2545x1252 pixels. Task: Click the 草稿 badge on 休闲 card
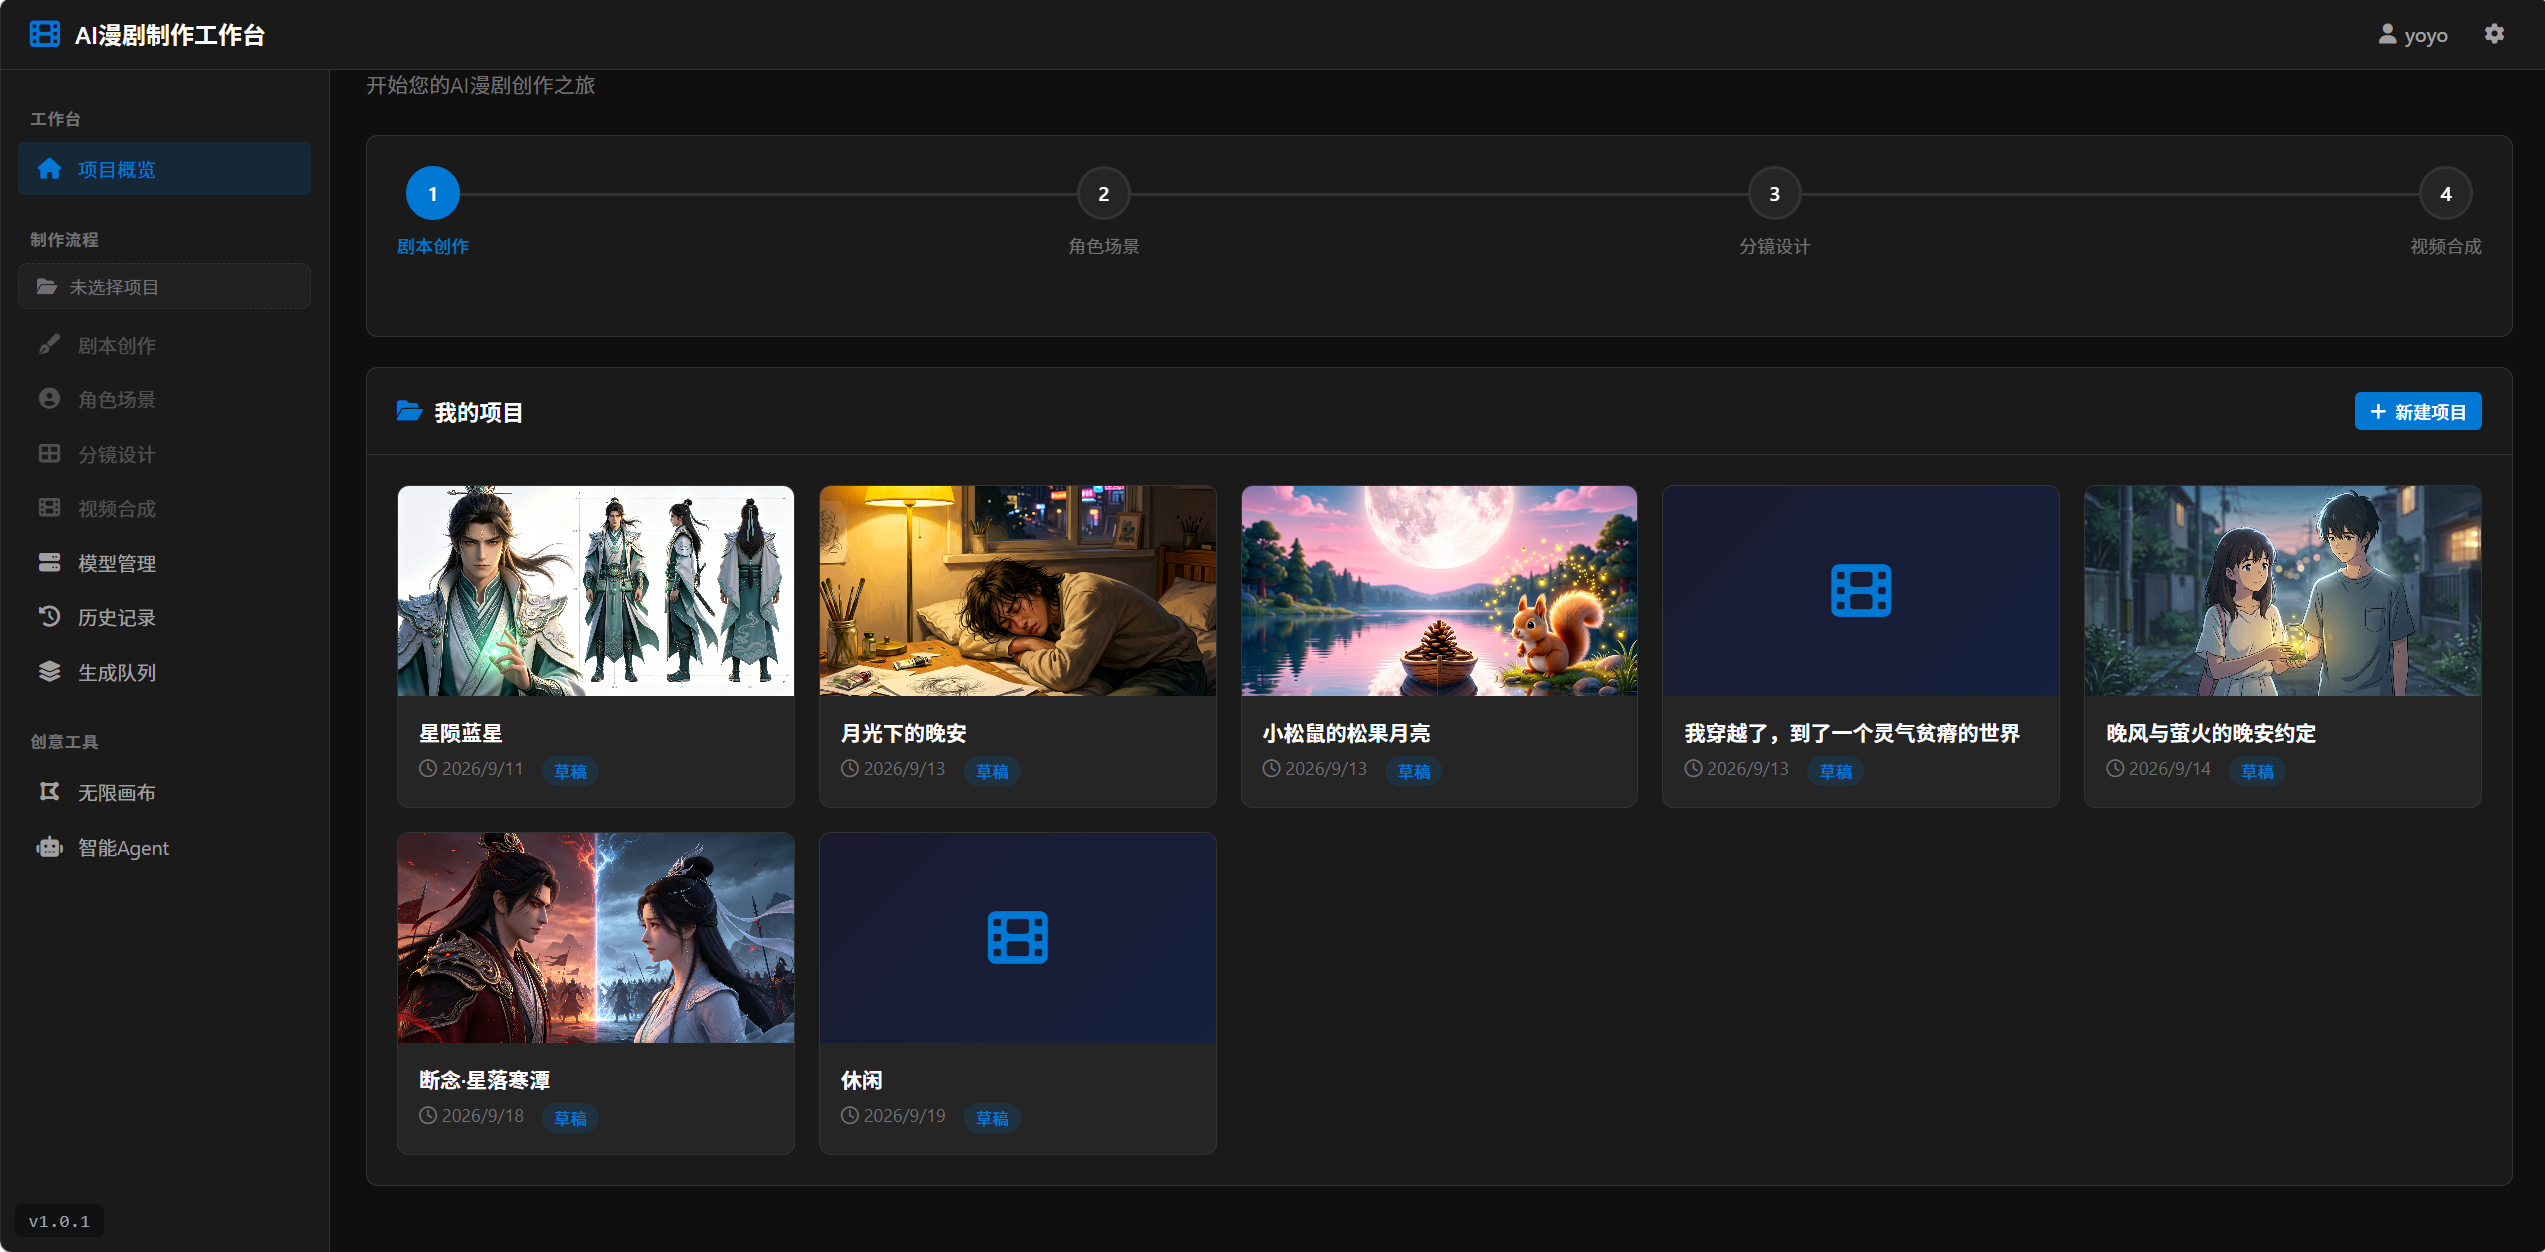point(992,1118)
